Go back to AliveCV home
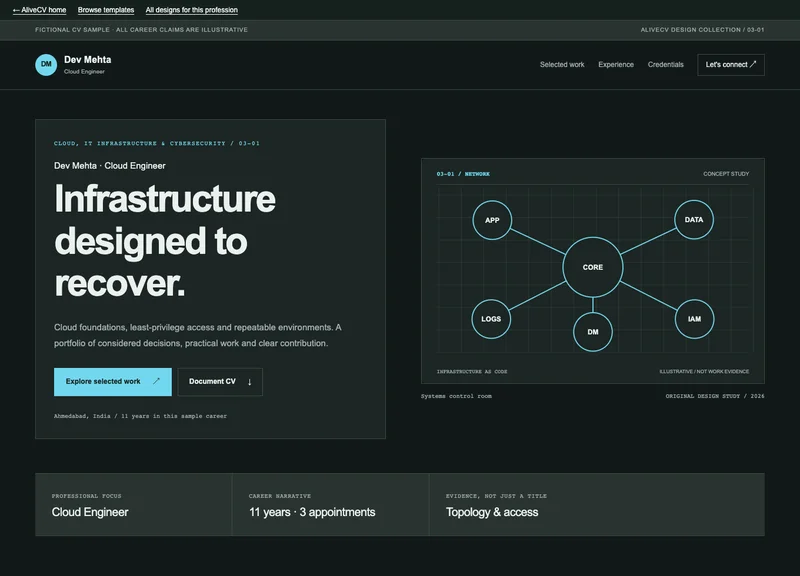 (39, 10)
